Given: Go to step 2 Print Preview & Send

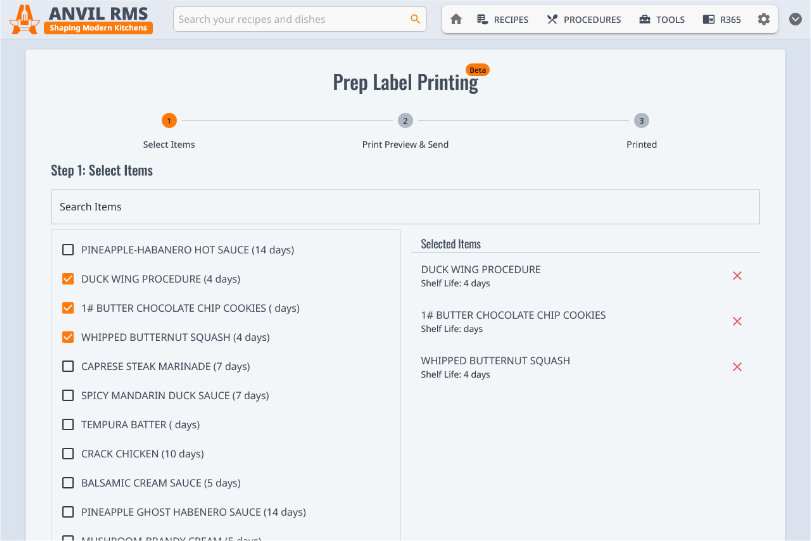Looking at the screenshot, I should [405, 121].
